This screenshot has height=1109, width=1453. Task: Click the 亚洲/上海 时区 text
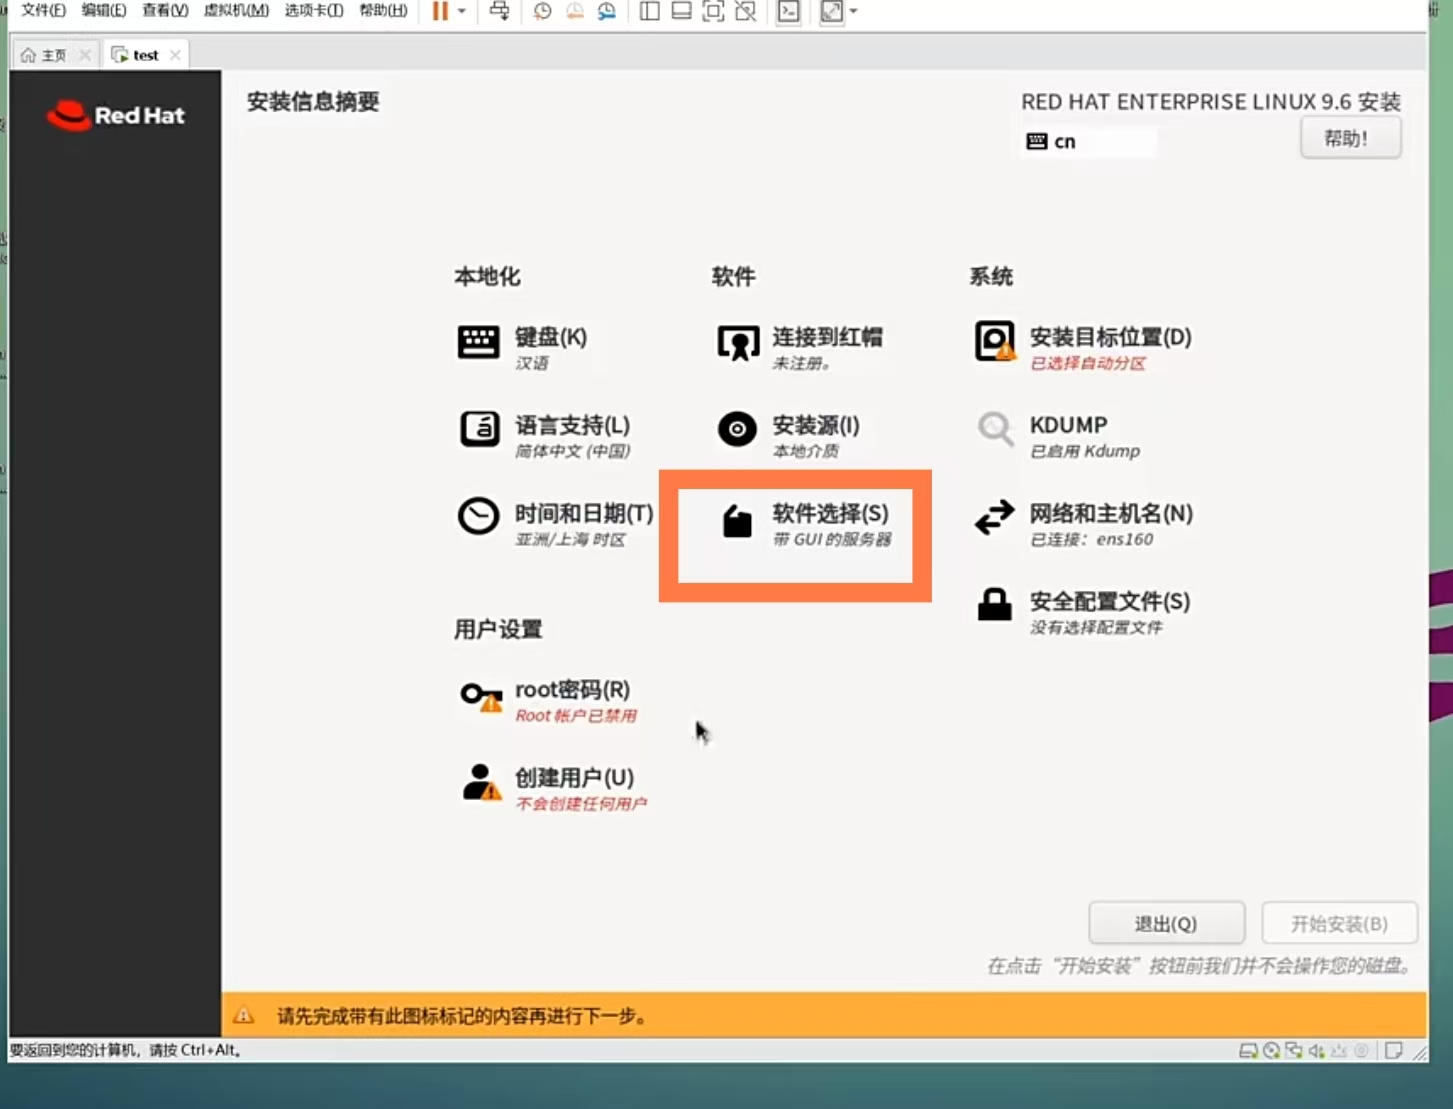[x=570, y=540]
